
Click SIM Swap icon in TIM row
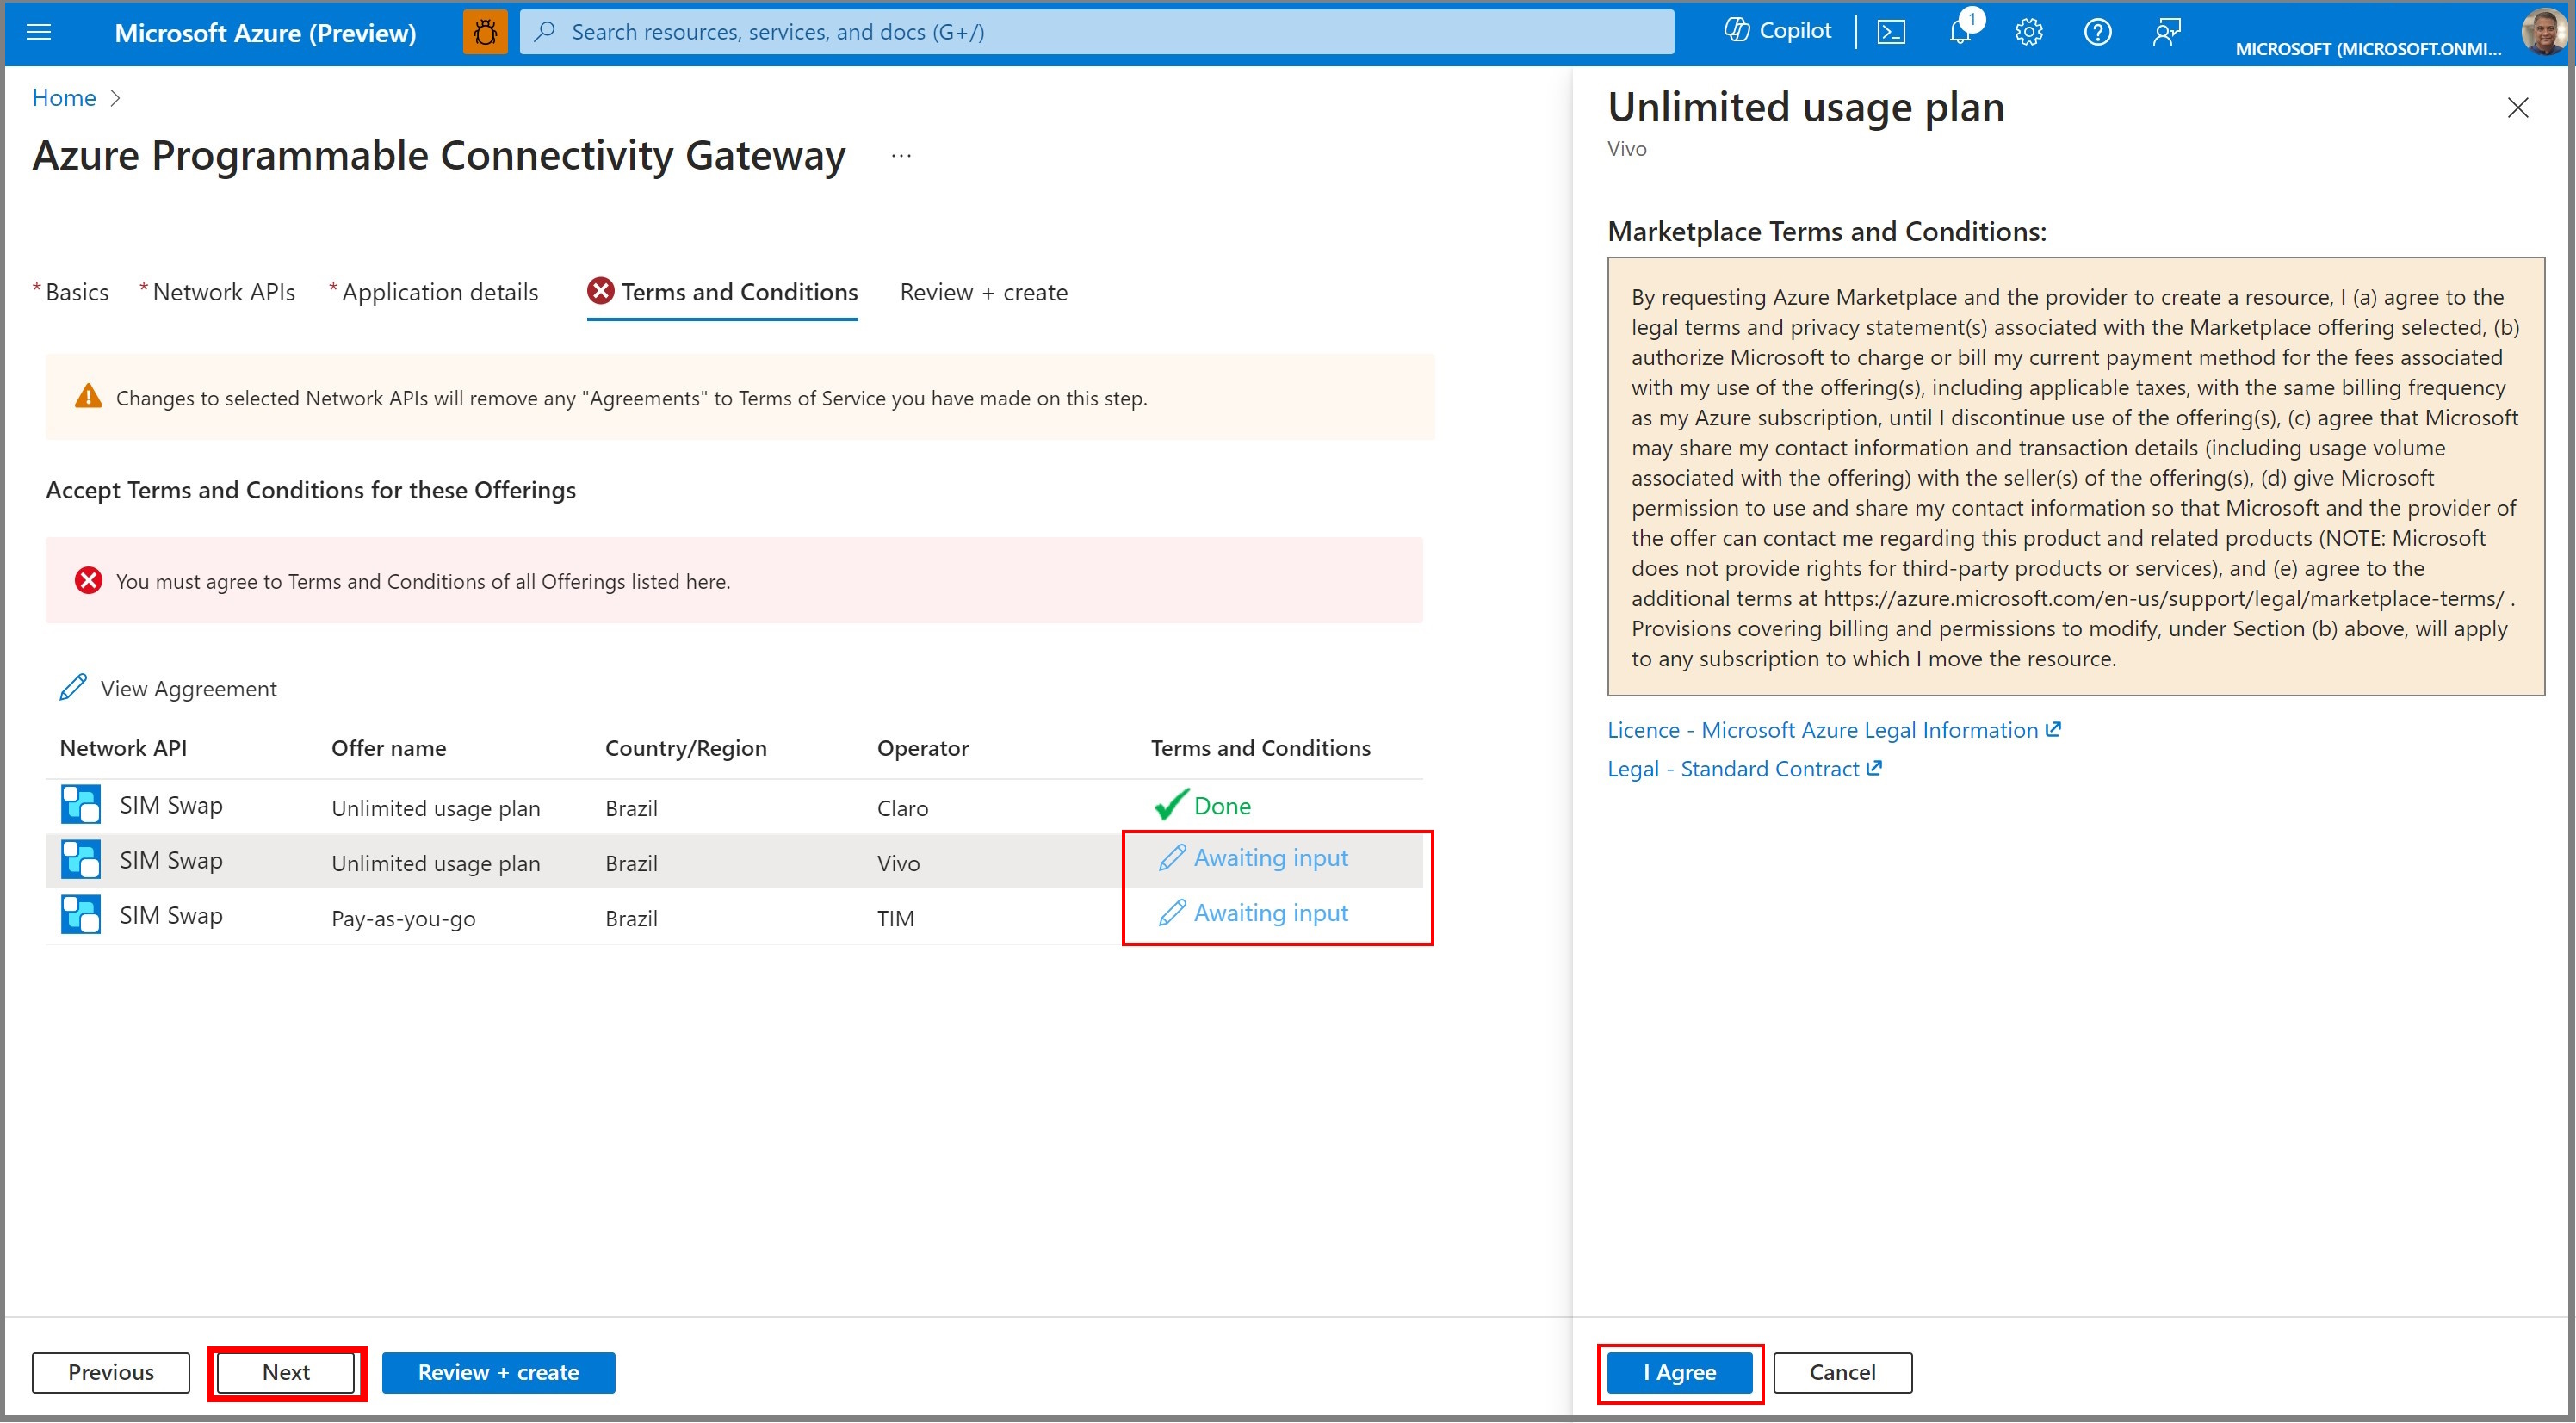(80, 915)
